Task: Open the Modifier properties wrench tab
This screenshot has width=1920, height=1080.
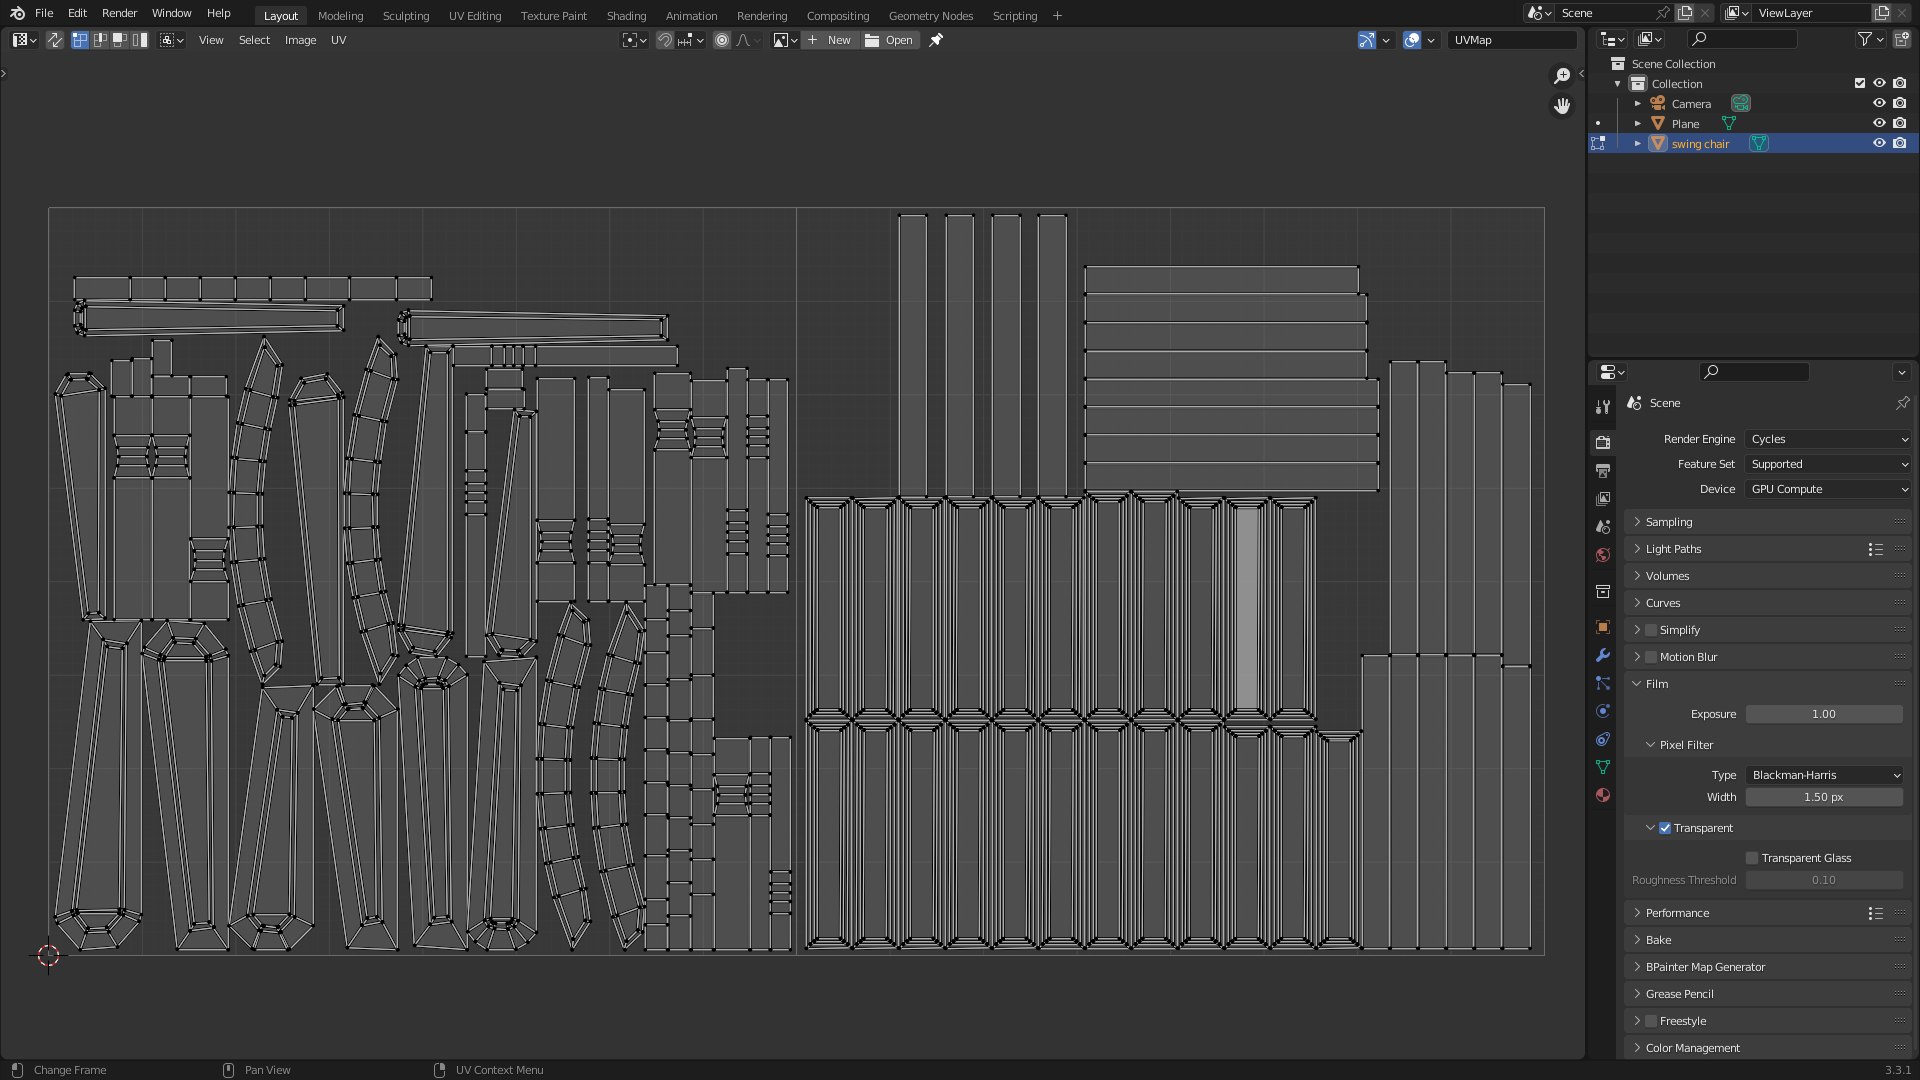Action: tap(1603, 656)
